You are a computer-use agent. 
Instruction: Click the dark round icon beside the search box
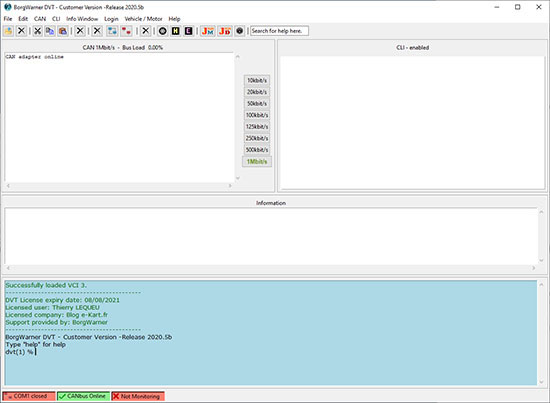pos(240,31)
